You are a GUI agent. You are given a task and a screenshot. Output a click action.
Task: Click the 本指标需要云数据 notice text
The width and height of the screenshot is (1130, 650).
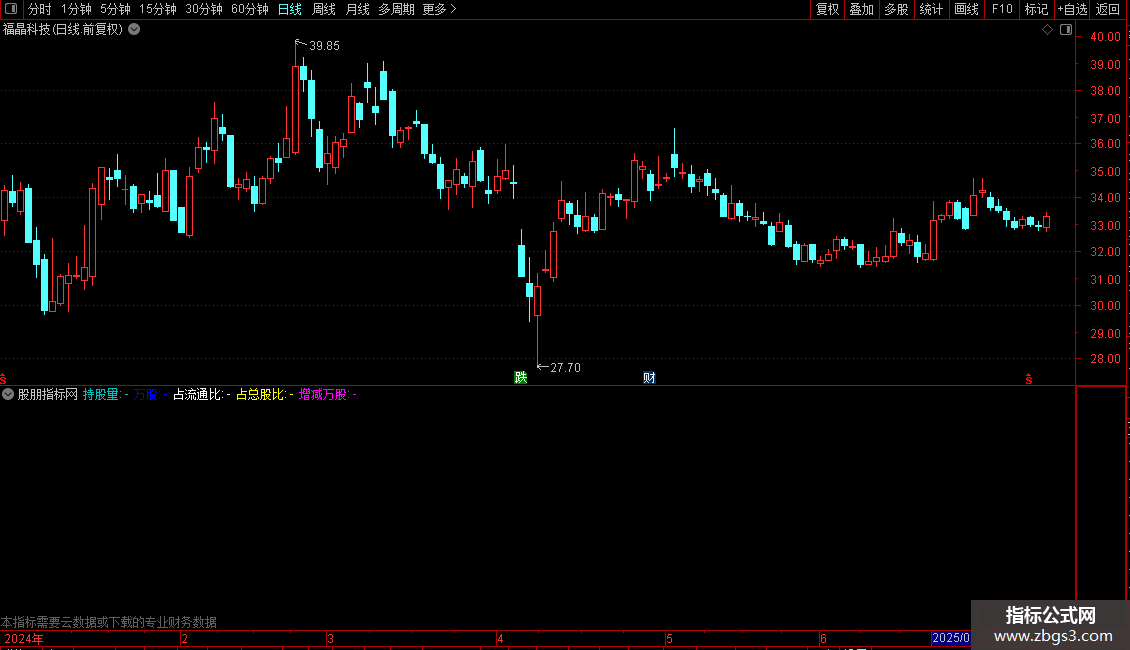click(x=109, y=622)
